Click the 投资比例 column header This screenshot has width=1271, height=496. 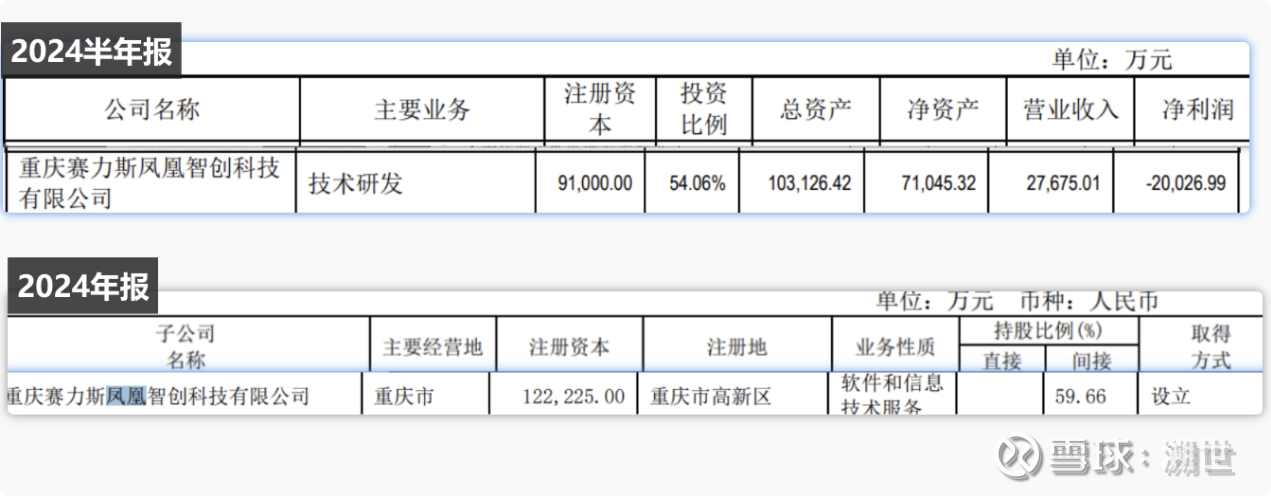[703, 109]
